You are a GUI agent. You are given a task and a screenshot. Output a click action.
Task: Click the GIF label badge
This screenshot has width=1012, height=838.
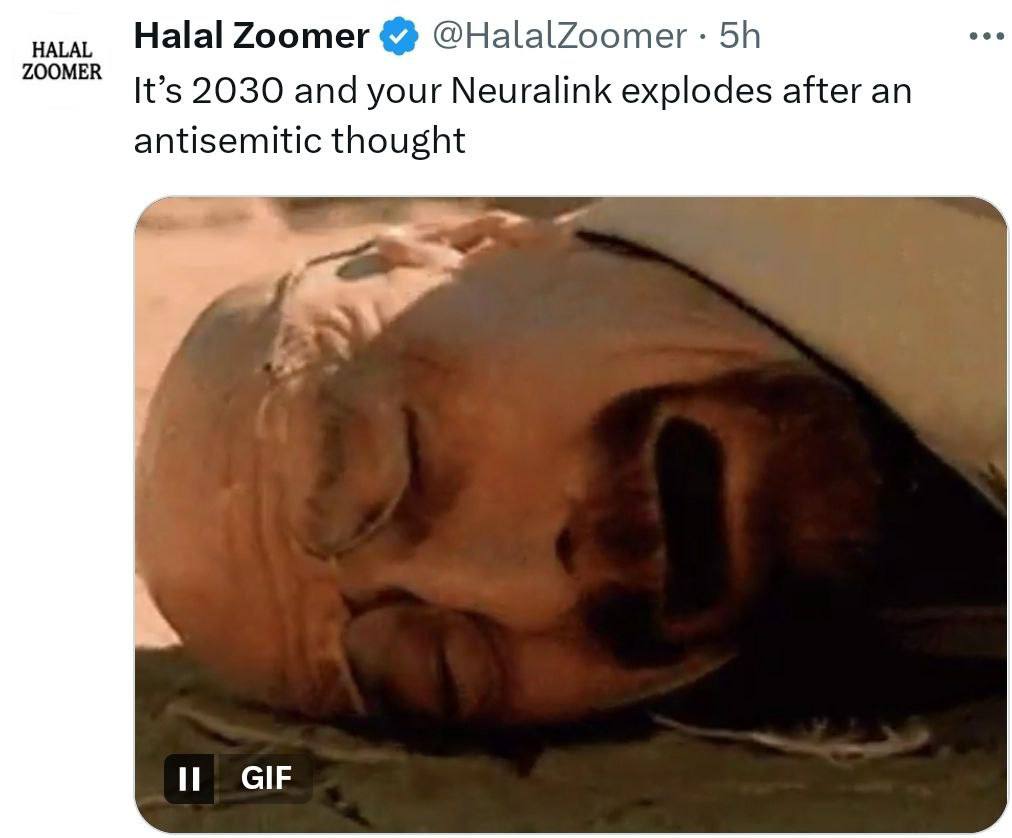266,778
